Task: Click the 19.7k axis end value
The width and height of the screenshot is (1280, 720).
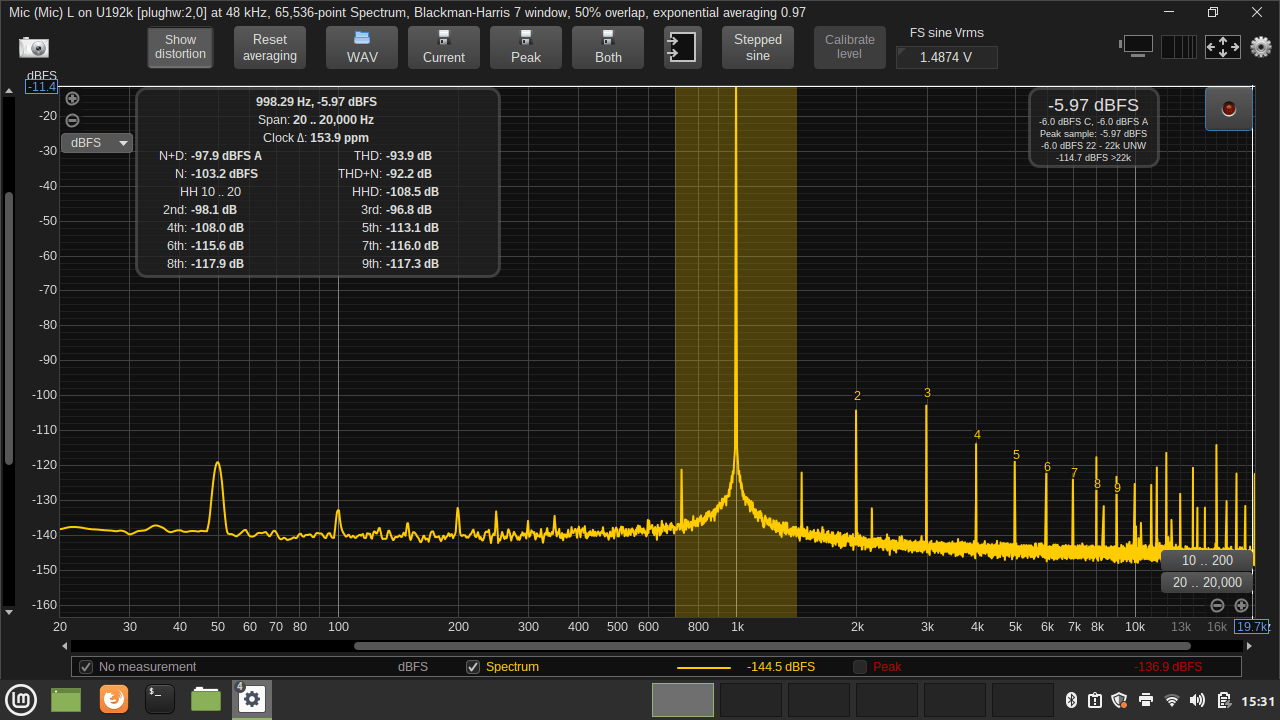Action: tap(1251, 627)
